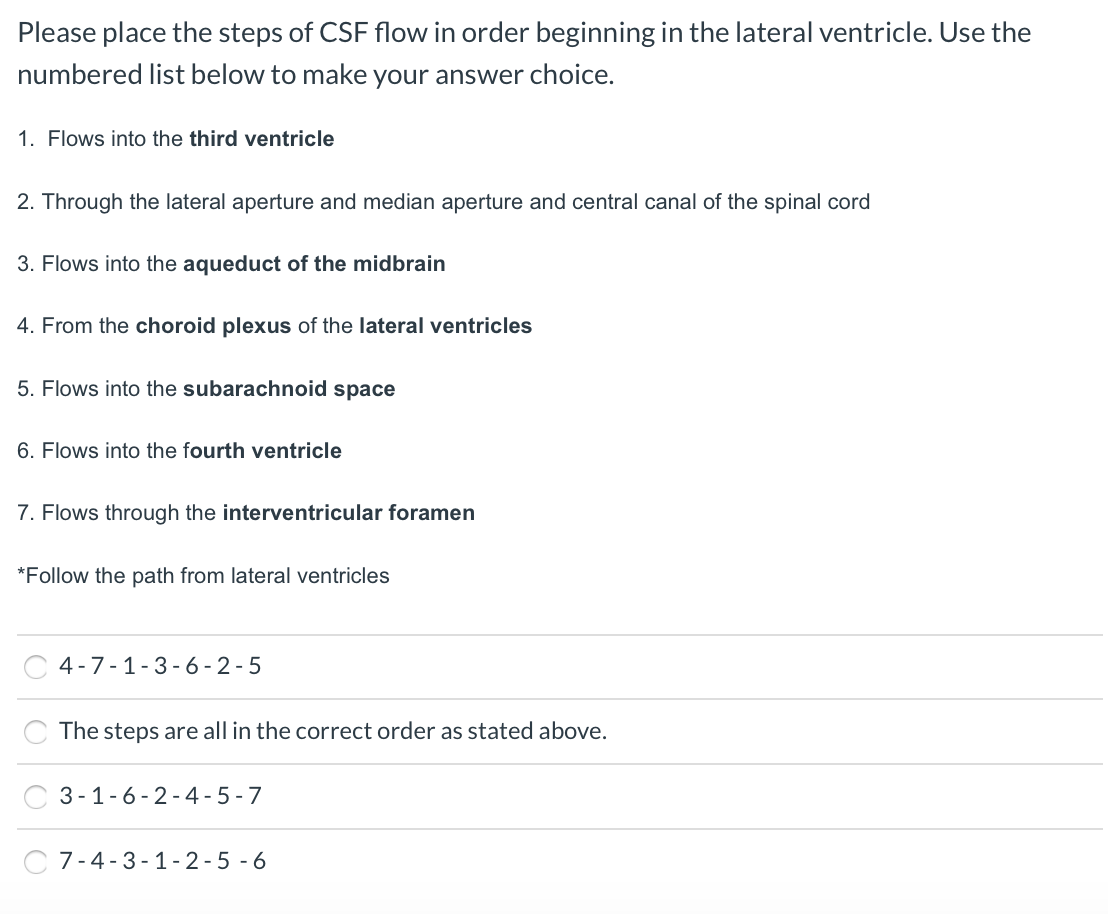Select answer choice 3-1-6-2-4-5-7
Screen dimensions: 1108x914
coord(35,796)
